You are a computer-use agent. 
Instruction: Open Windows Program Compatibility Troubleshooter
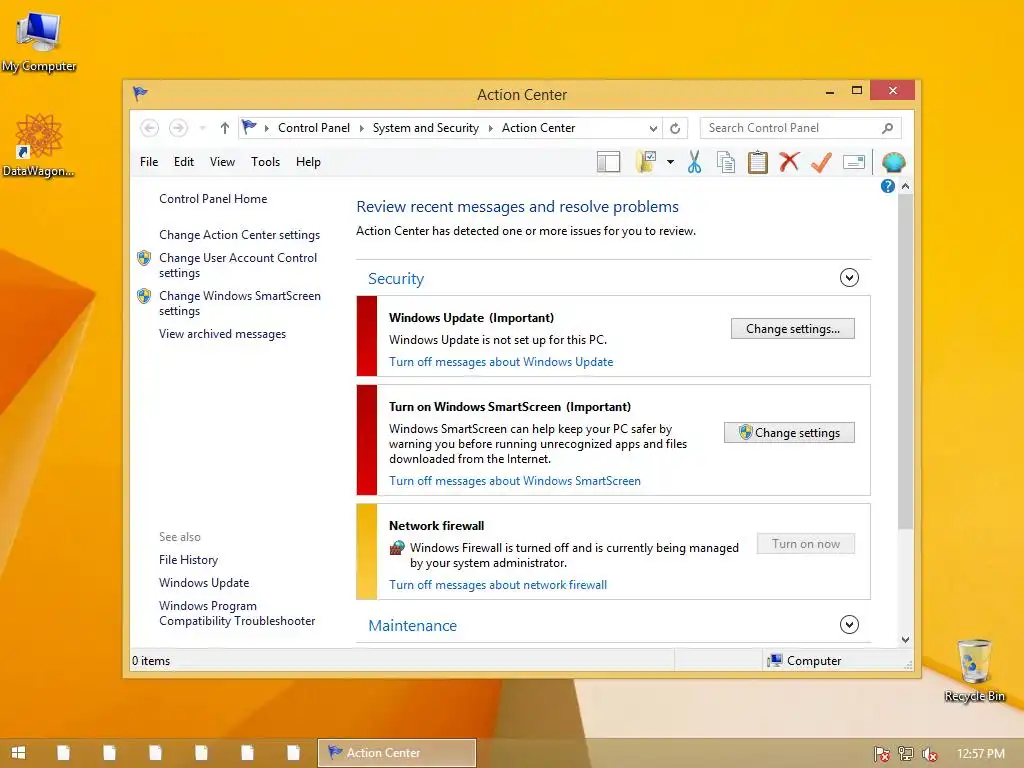[x=237, y=613]
